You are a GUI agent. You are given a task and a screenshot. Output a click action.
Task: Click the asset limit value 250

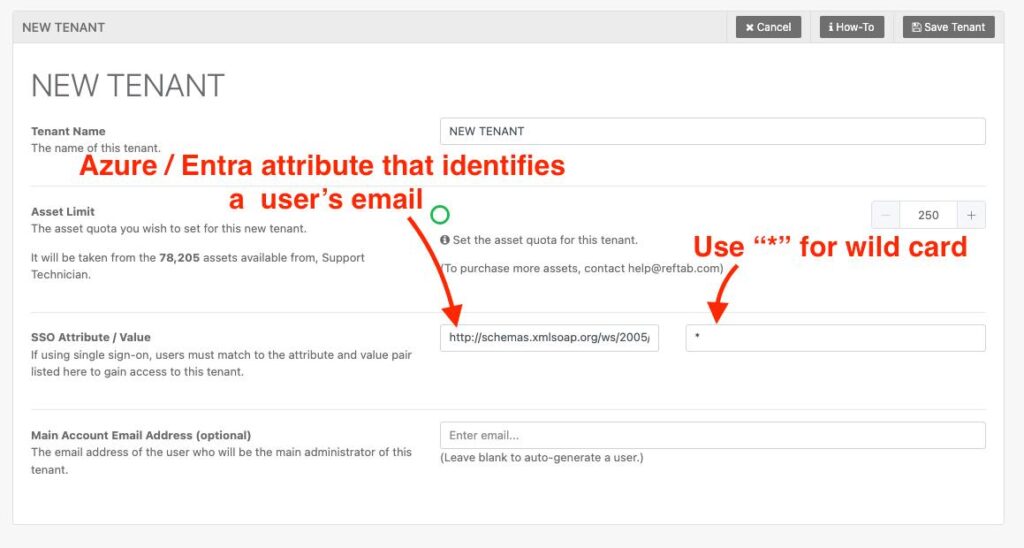click(928, 215)
